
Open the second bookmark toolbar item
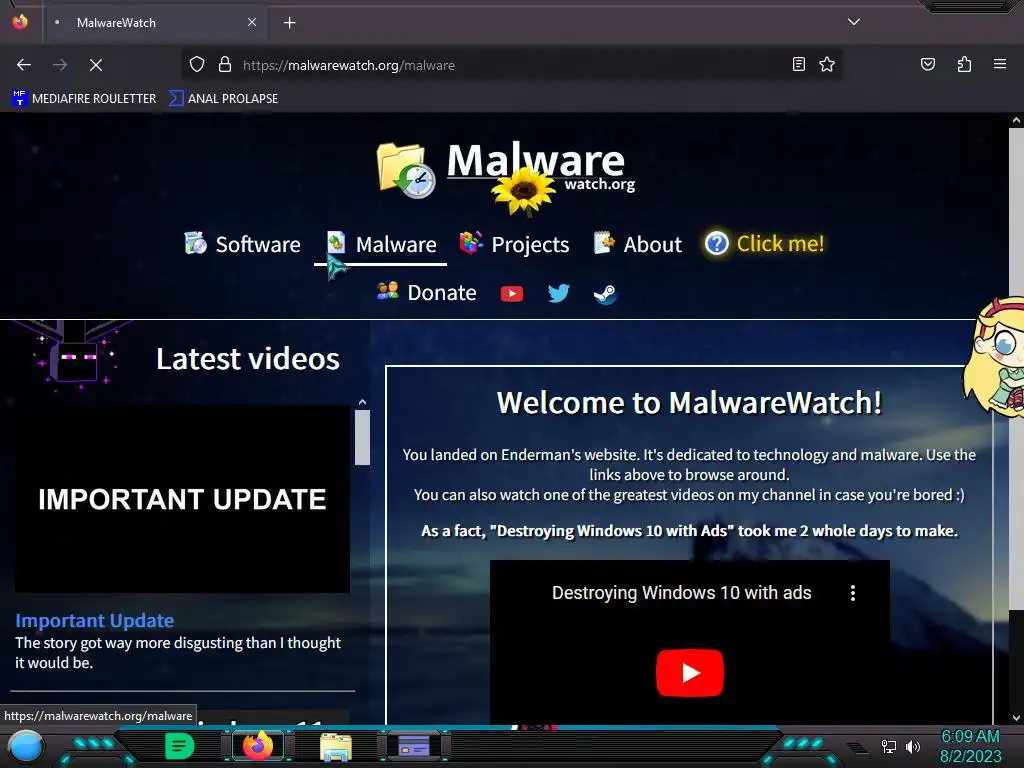(223, 99)
